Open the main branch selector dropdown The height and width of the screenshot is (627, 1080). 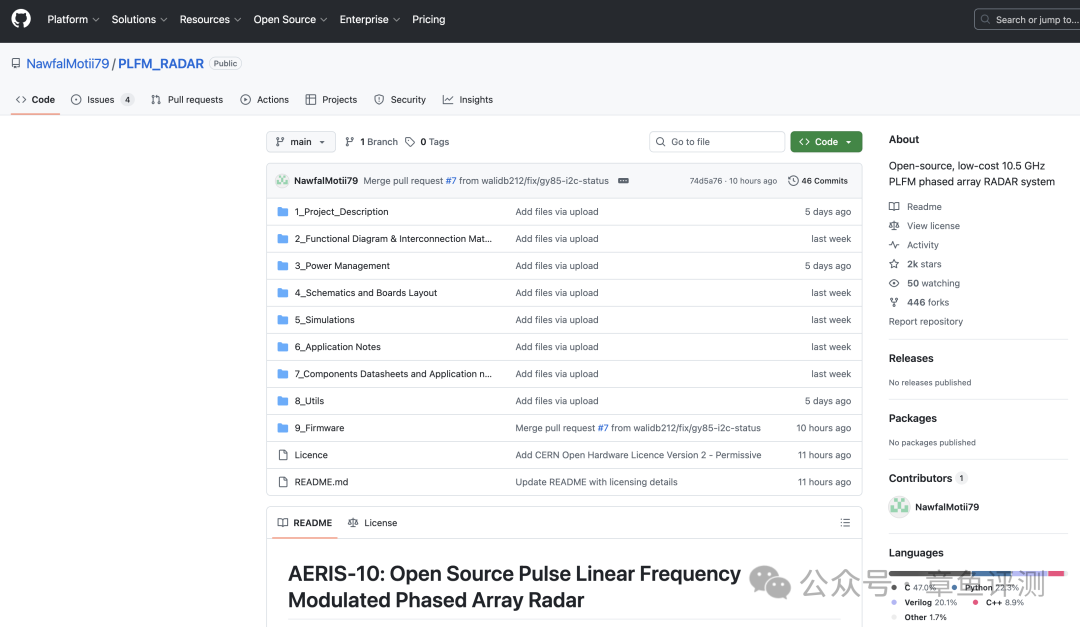click(x=301, y=141)
